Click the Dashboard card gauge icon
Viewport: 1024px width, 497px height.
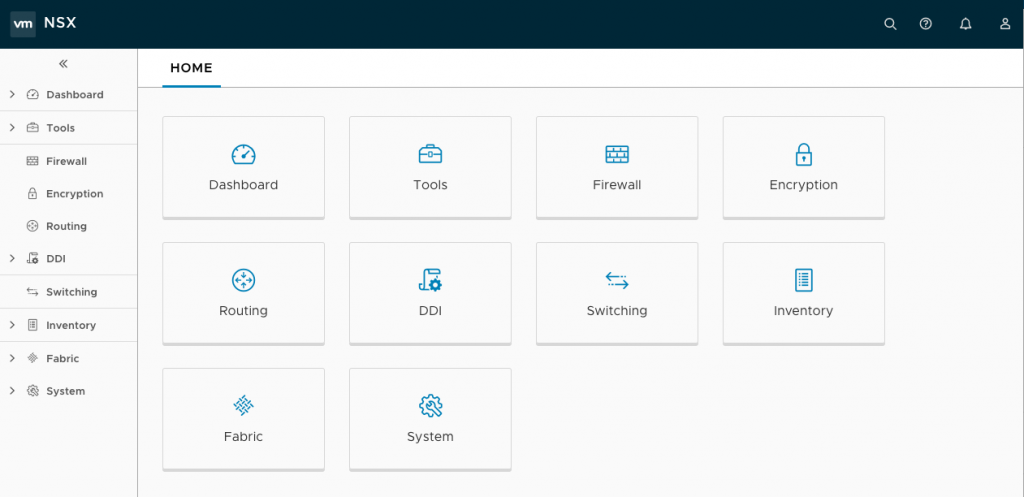coord(244,154)
